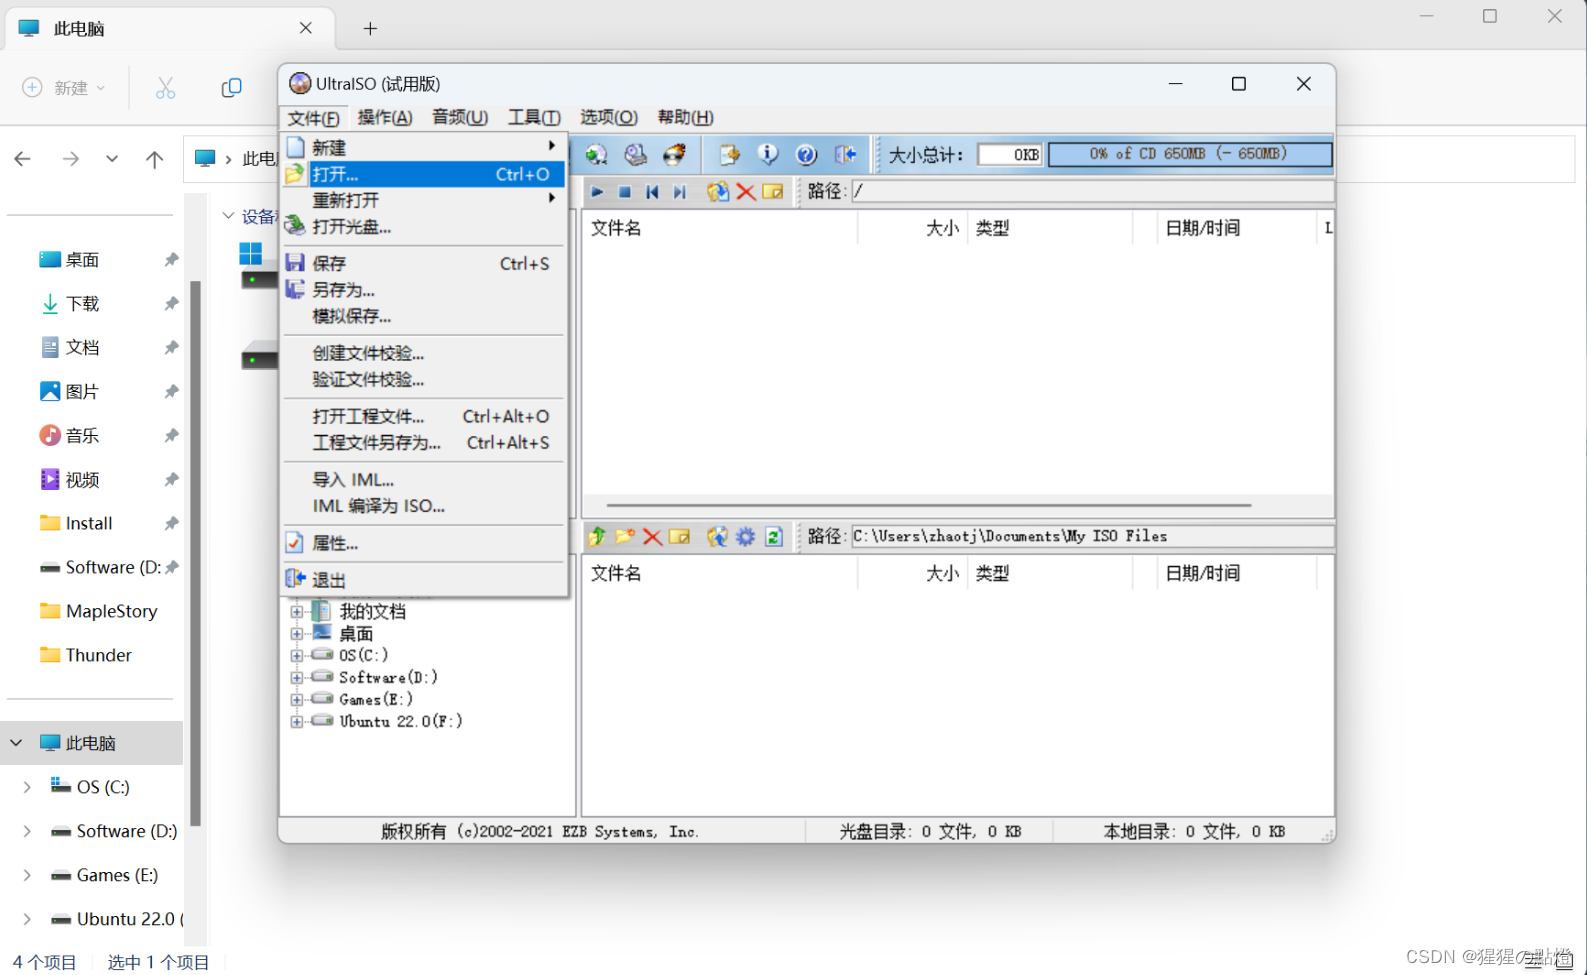Choose 属性... in the File menu
The height and width of the screenshot is (975, 1587).
424,543
